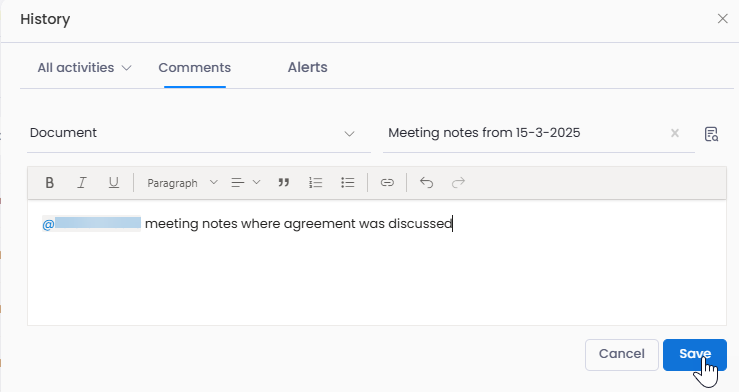
Task: Insert a block quote
Action: [283, 182]
